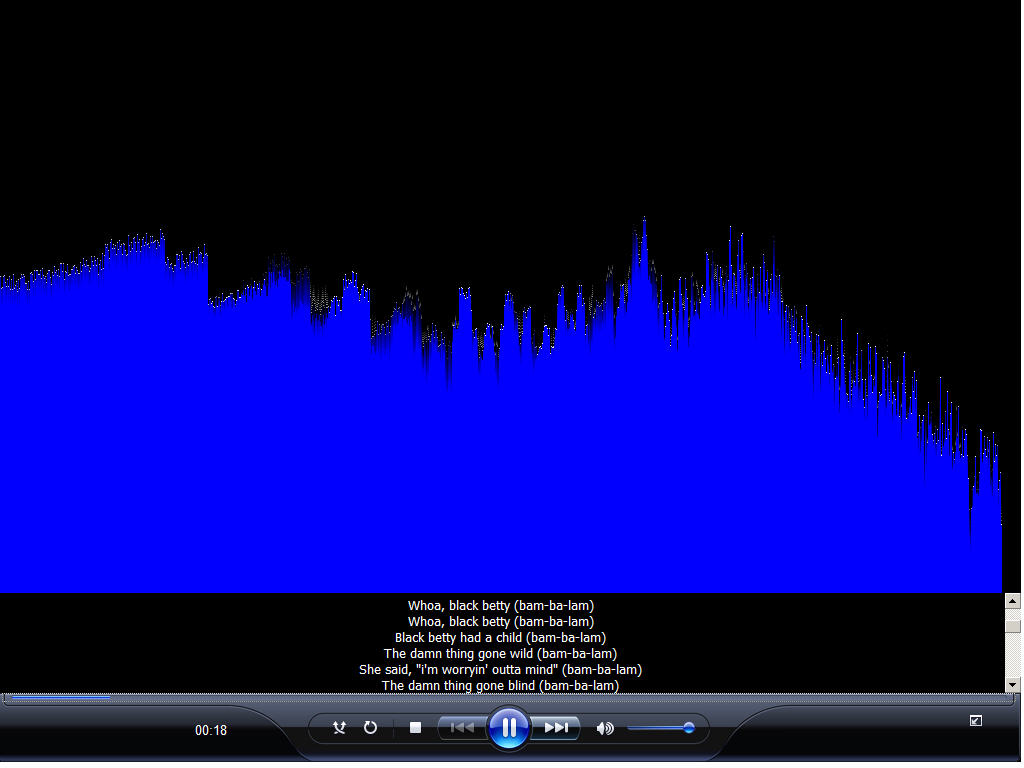Turn on shuffle playback
Viewport: 1024px width, 768px height.
[339, 728]
